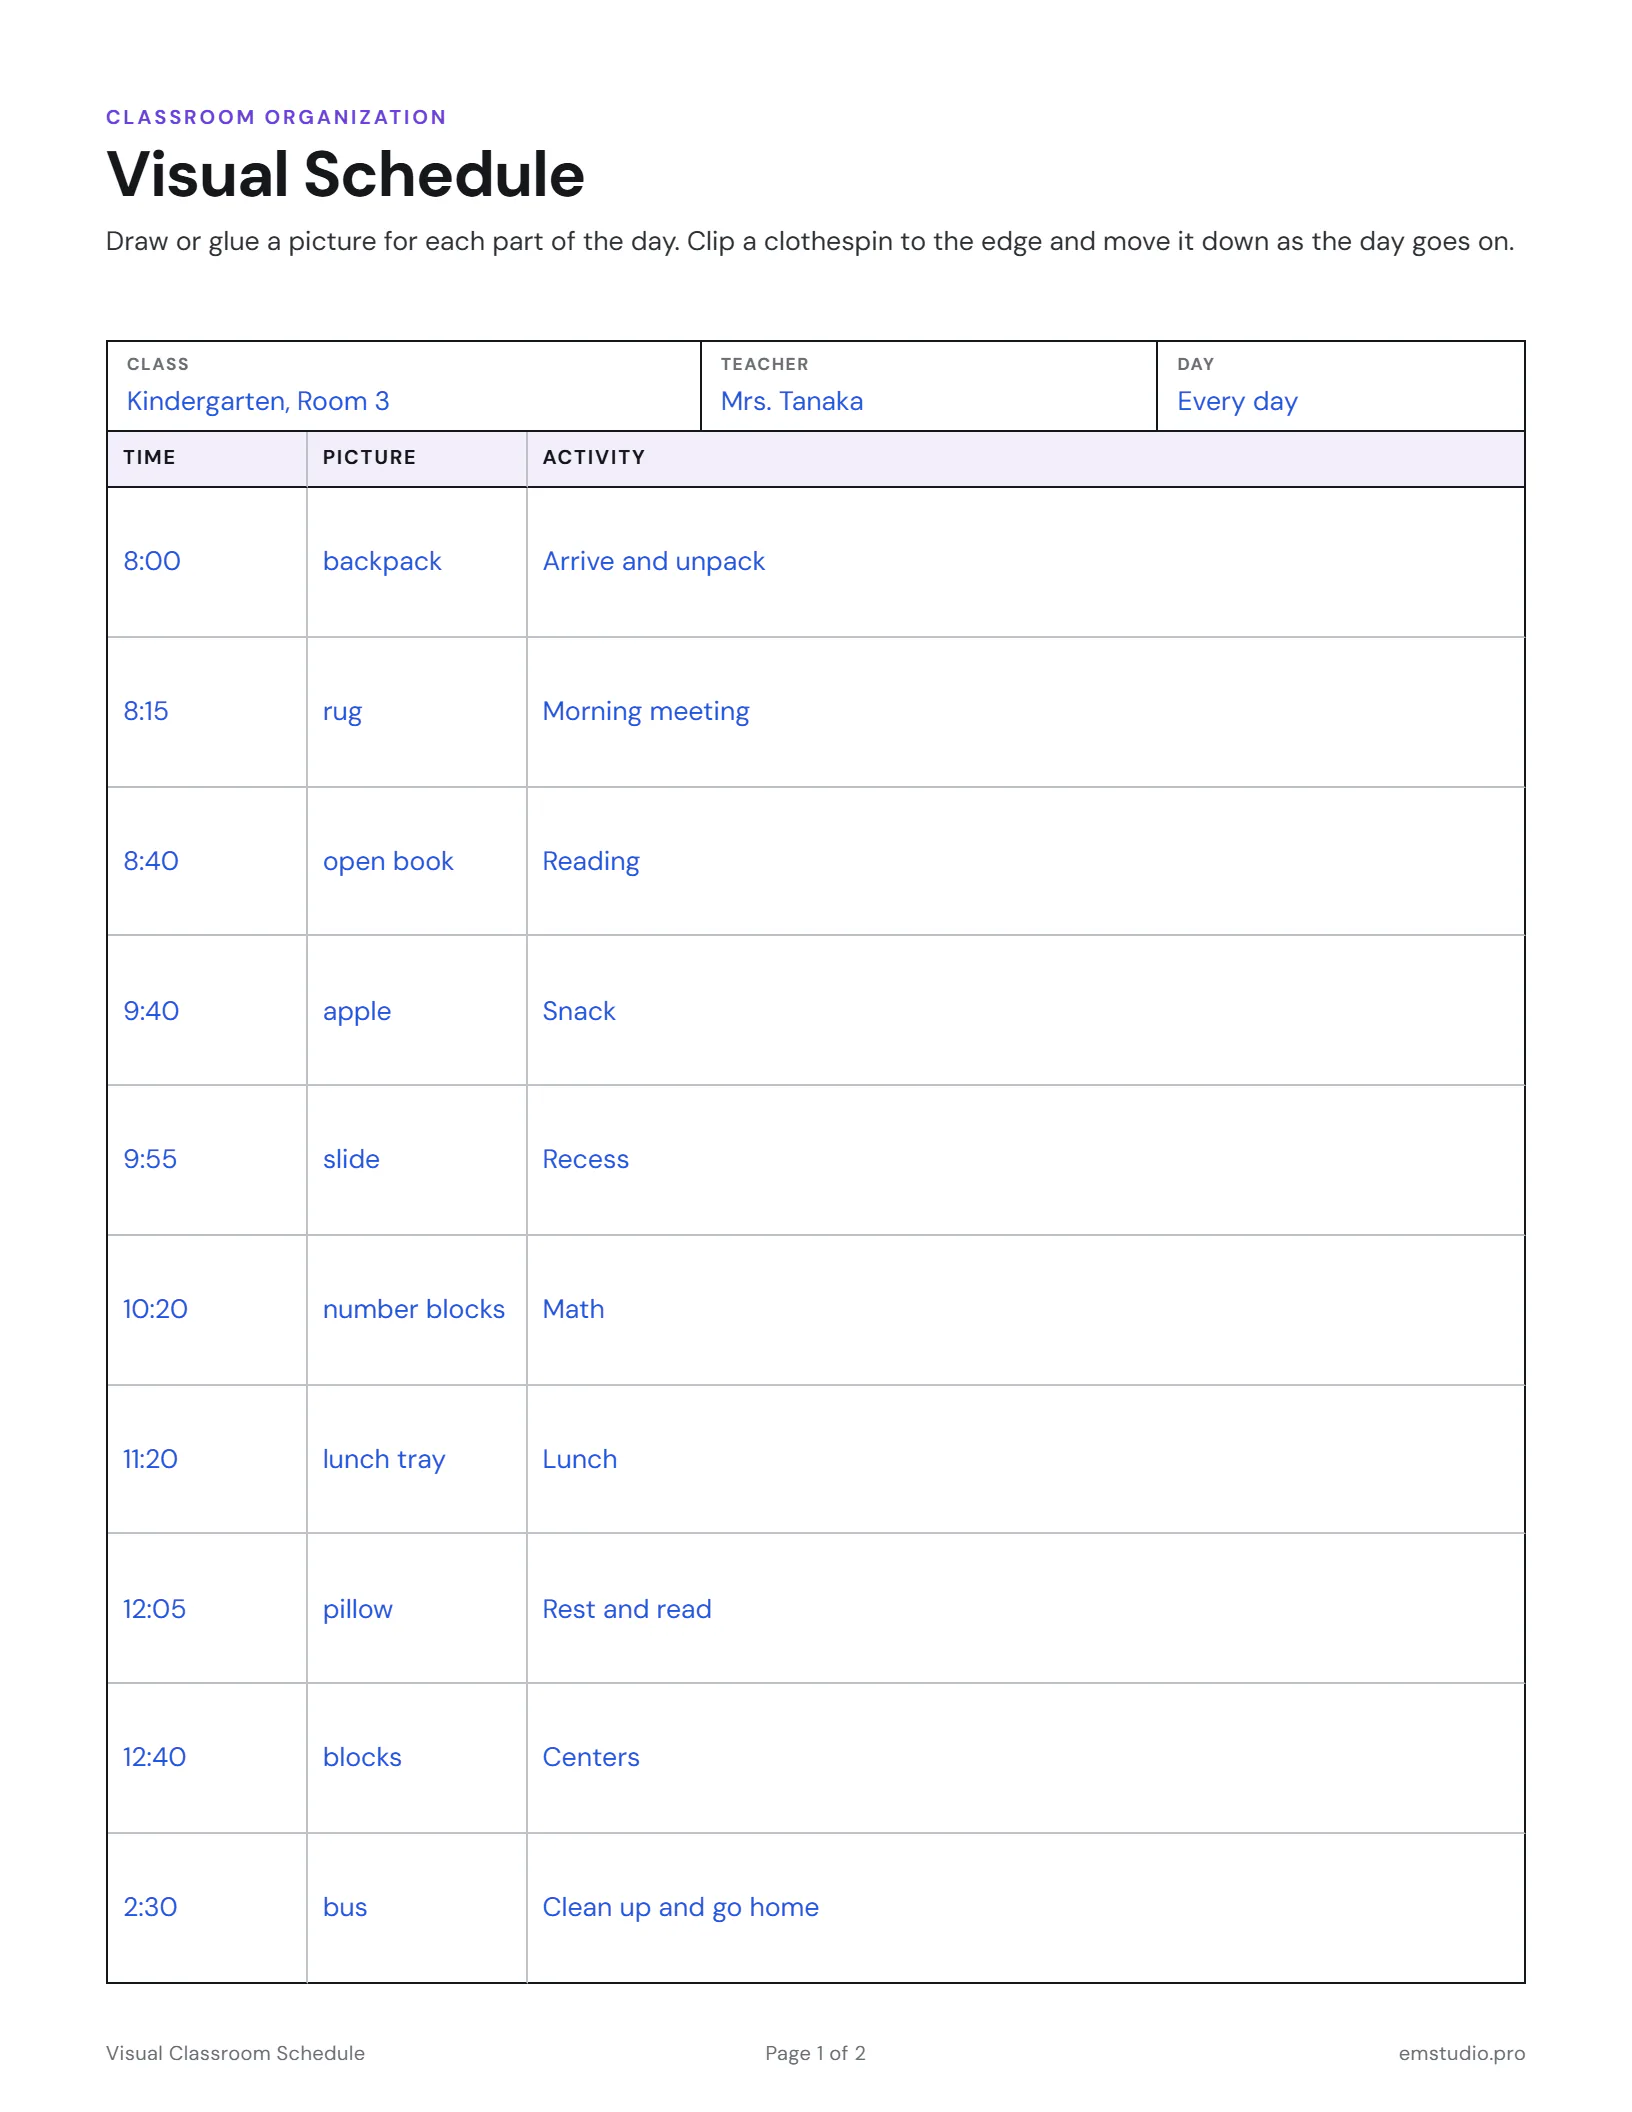Click the 'PICTURE' column header
1632x2112 pixels.
417,459
